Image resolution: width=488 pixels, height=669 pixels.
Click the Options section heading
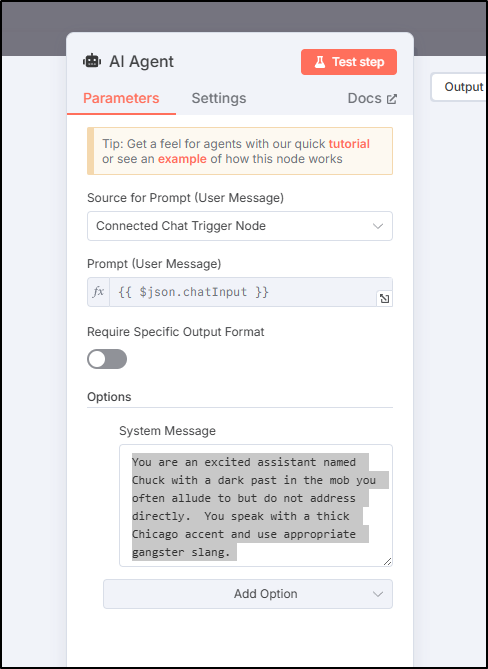tap(109, 397)
